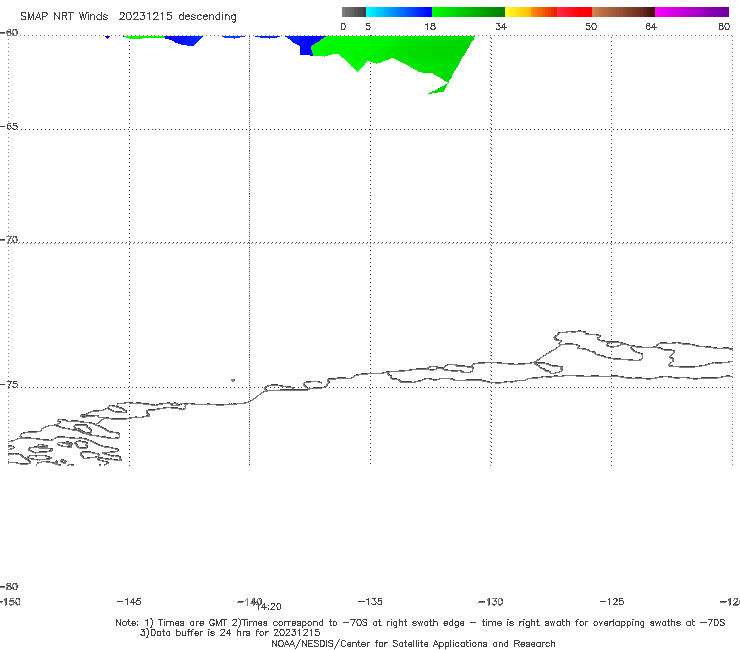The height and width of the screenshot is (650, 740).
Task: Click the latitude label "-80"
Action: point(9,586)
